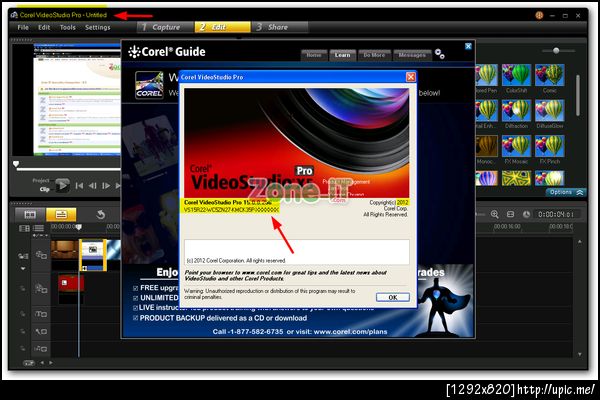Viewport: 600px width, 400px height.
Task: Toggle ripple editing for Overlay Track
Action: [x=23, y=288]
